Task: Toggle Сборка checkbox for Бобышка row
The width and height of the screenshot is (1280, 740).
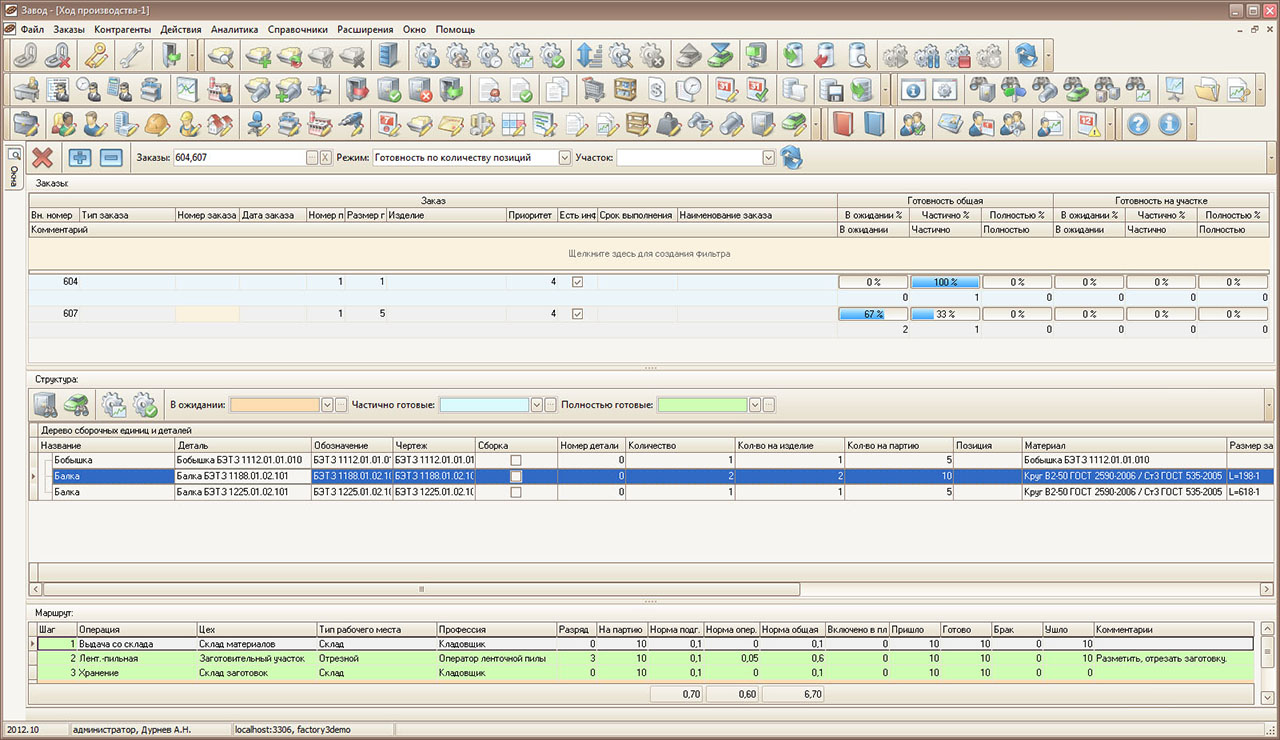Action: click(x=516, y=460)
